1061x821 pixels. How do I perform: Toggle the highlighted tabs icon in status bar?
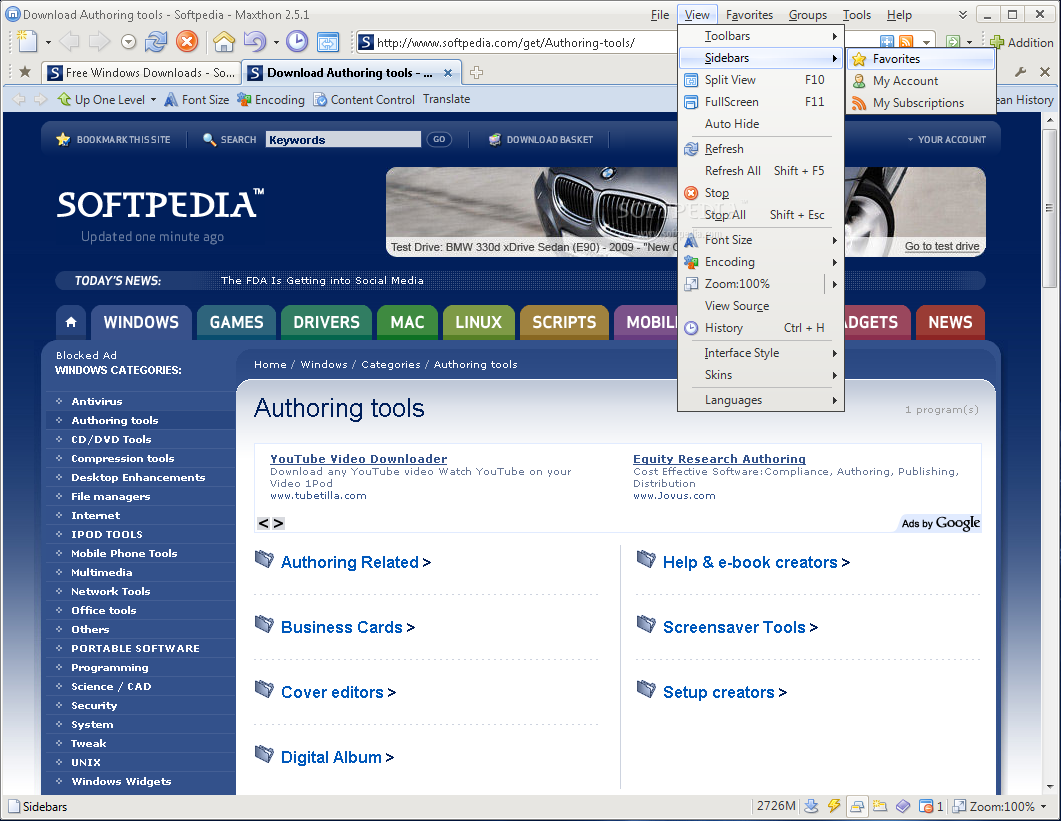tap(857, 805)
